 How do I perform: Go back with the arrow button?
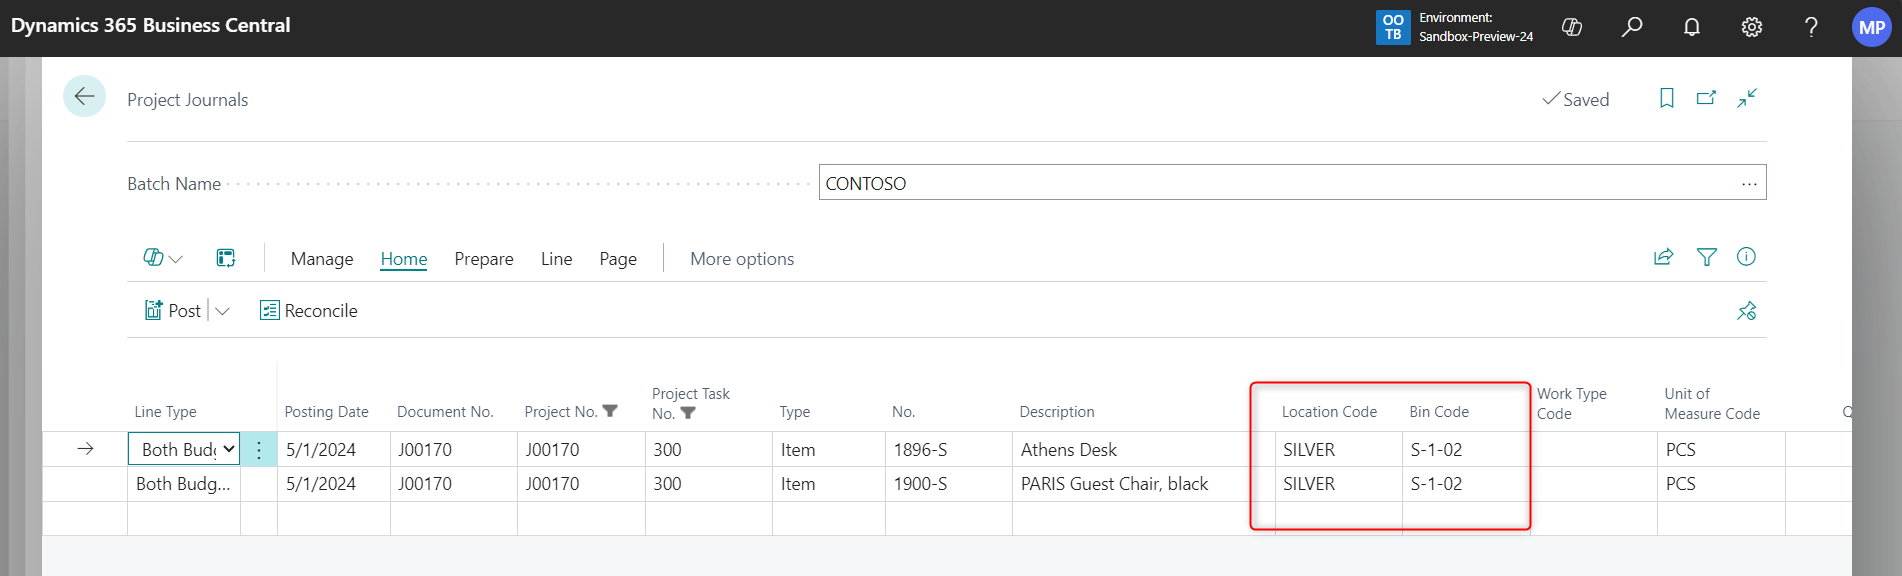click(84, 97)
